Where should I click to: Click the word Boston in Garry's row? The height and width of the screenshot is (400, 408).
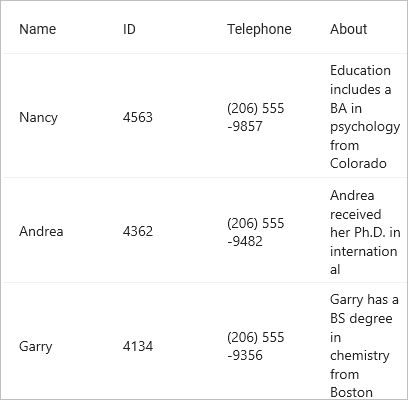pos(351,392)
